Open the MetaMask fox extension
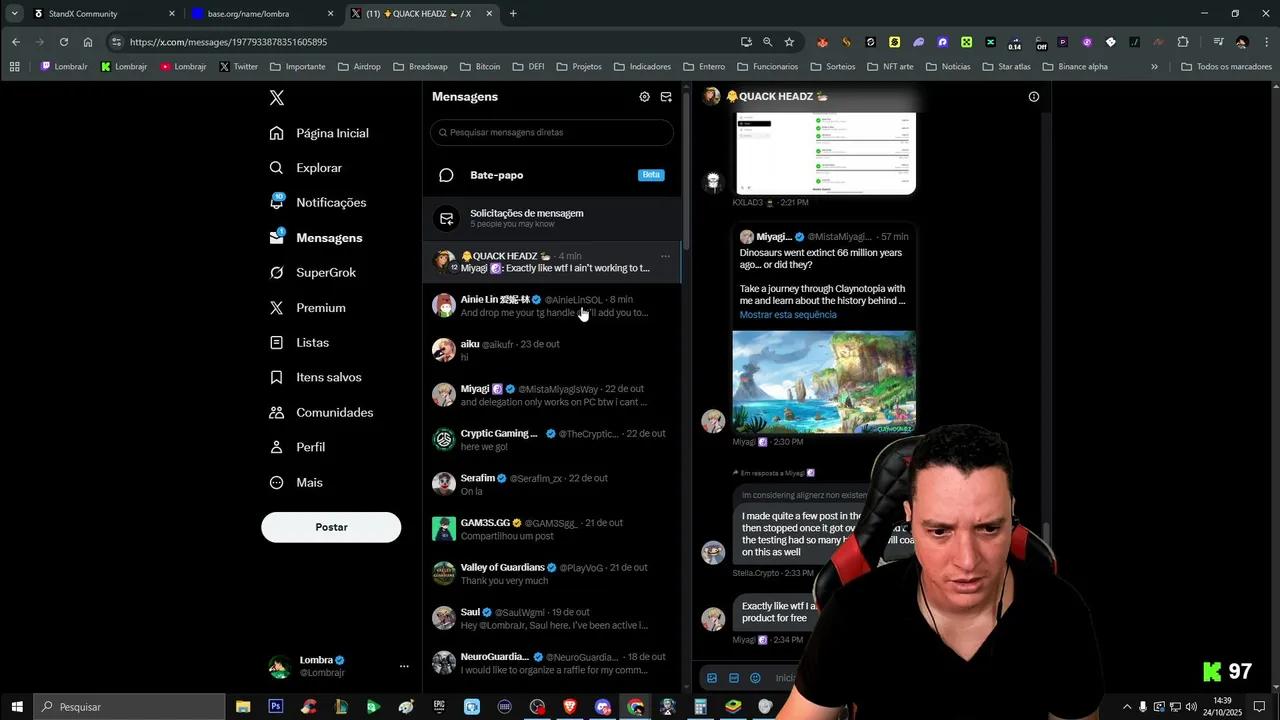This screenshot has height=720, width=1280. 822,42
